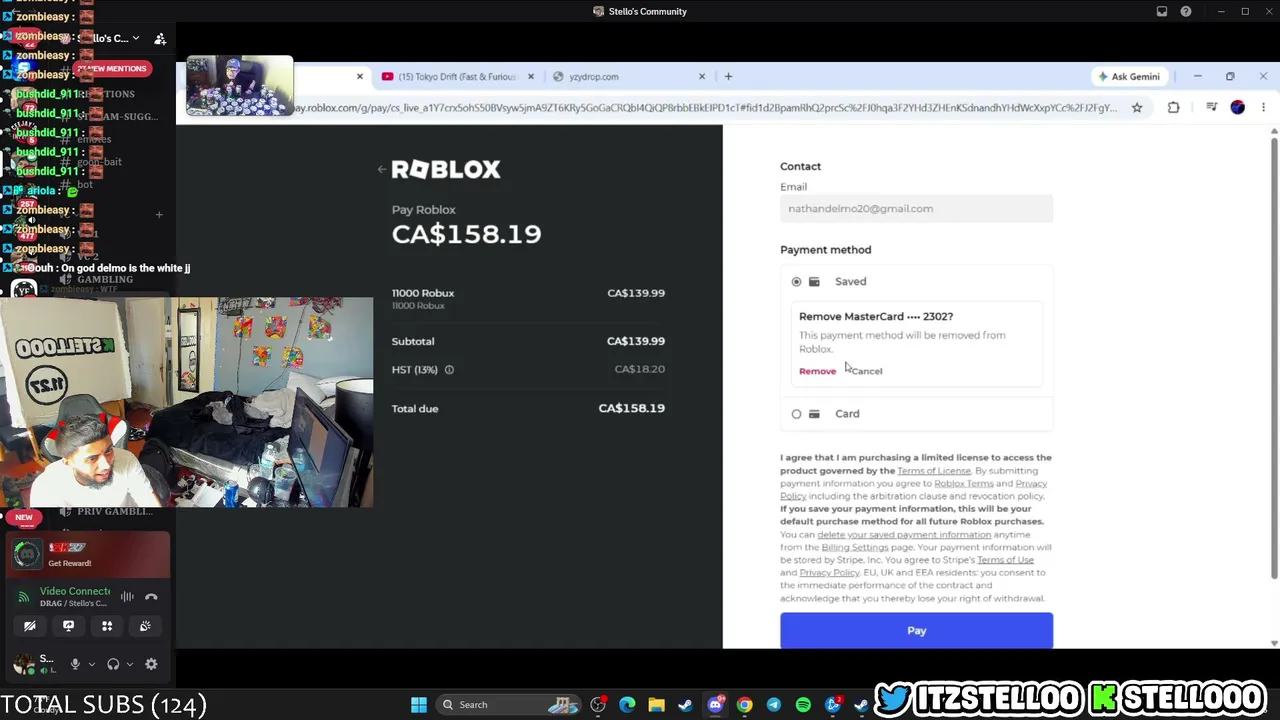Expand Discord microphone input options
The height and width of the screenshot is (720, 1280).
click(x=91, y=664)
